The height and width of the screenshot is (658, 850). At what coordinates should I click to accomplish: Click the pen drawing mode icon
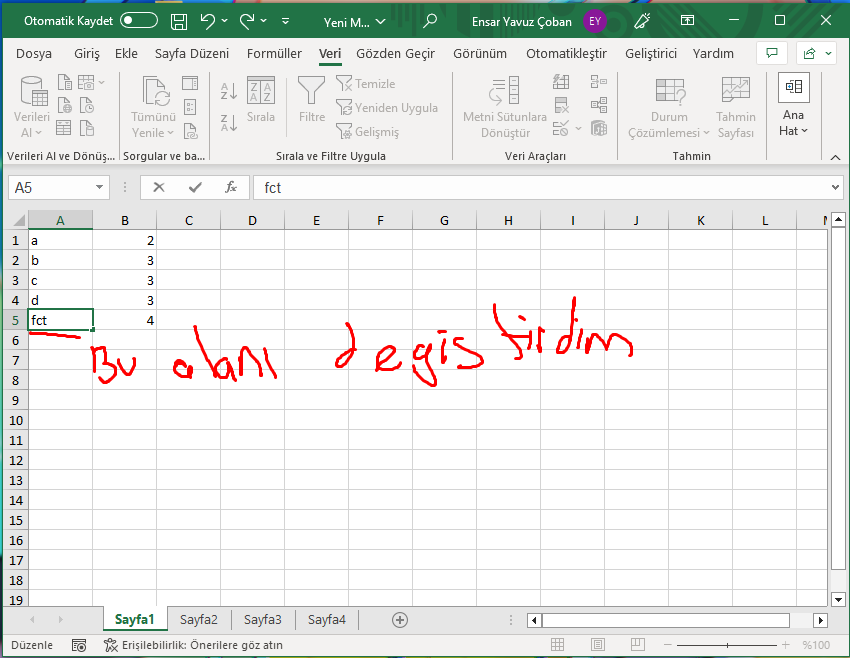pyautogui.click(x=642, y=21)
